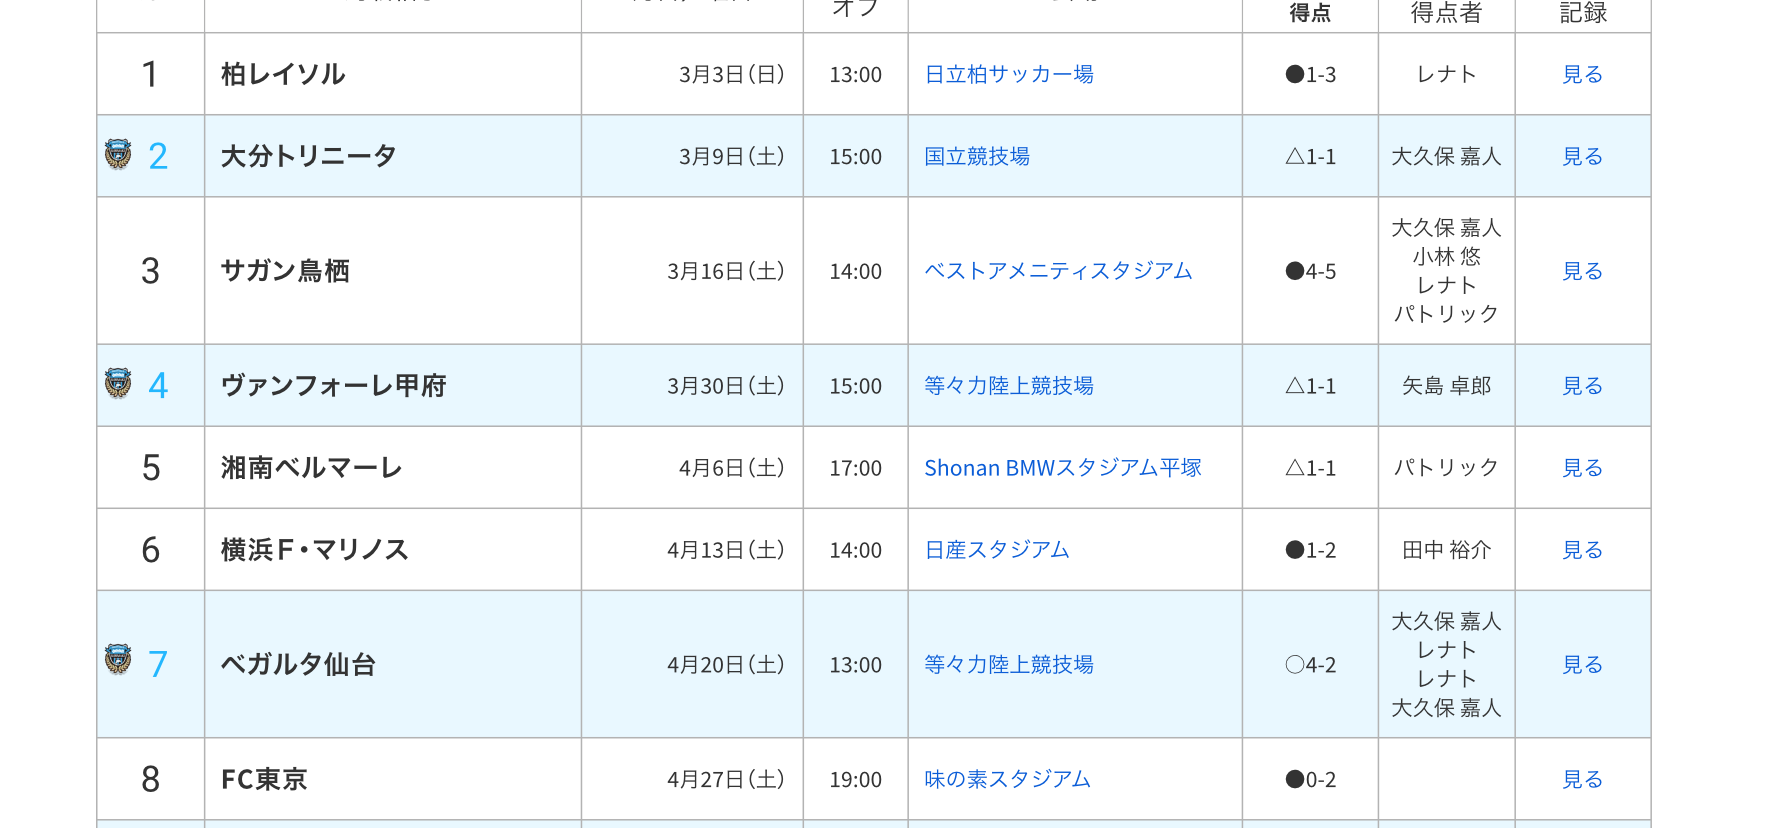This screenshot has width=1792, height=828.
Task: Open the Shonan BMWスタジアム平塚 link
Action: (1062, 468)
